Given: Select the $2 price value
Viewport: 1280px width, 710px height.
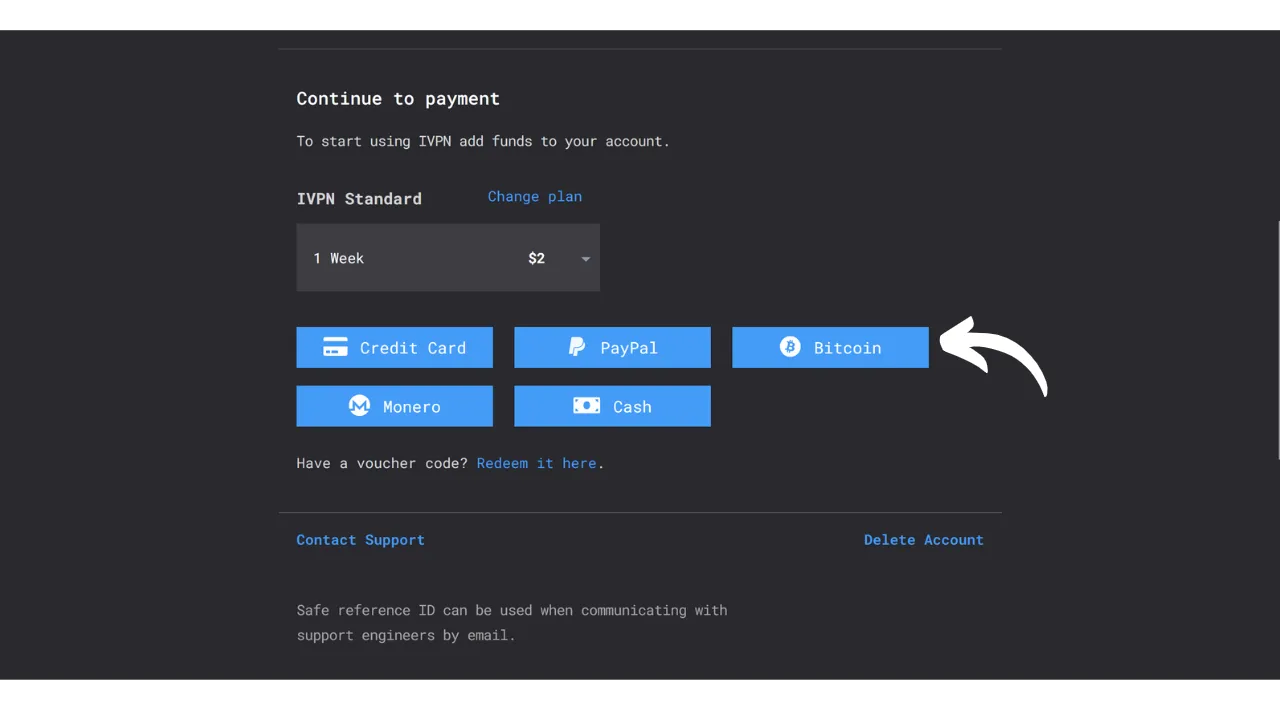Looking at the screenshot, I should coord(537,258).
